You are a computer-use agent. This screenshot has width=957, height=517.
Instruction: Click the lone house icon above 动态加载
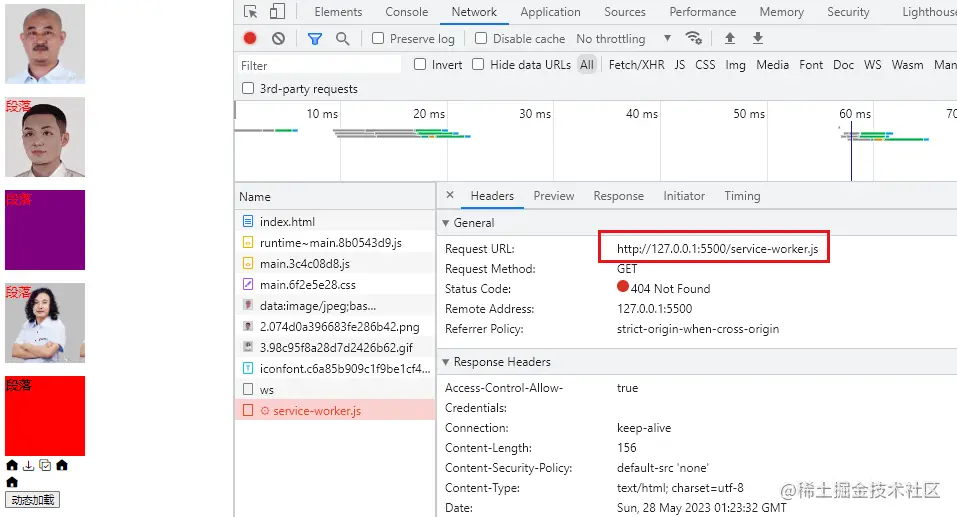12,482
